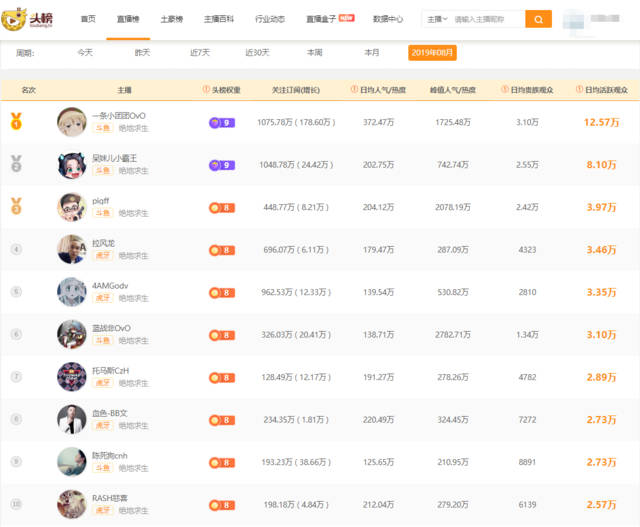
Task: Open avatar of 拉风龙
Action: [x=72, y=249]
